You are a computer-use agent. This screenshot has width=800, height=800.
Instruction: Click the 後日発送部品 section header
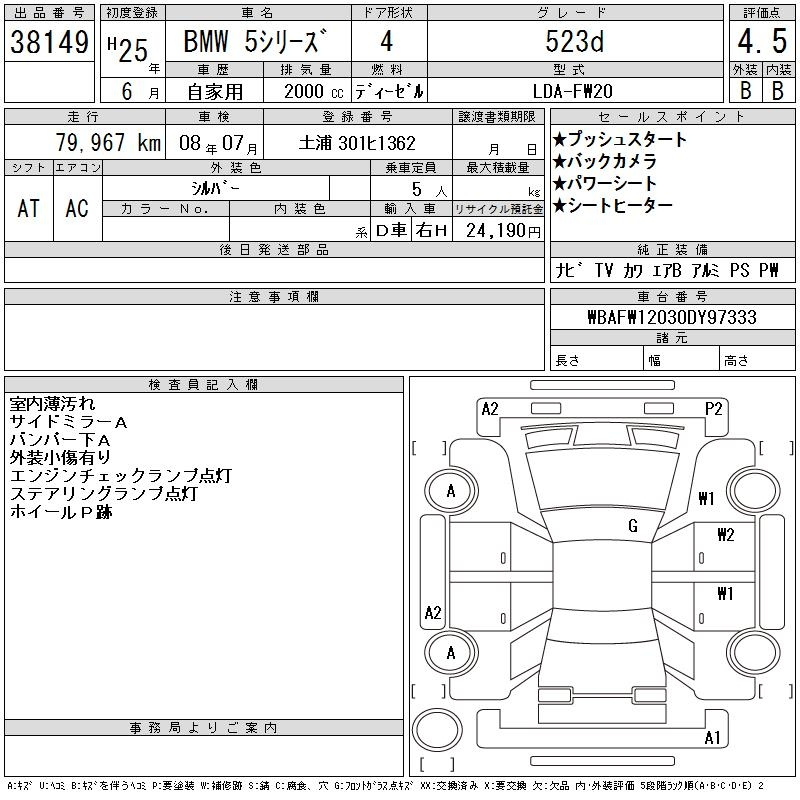click(x=274, y=249)
